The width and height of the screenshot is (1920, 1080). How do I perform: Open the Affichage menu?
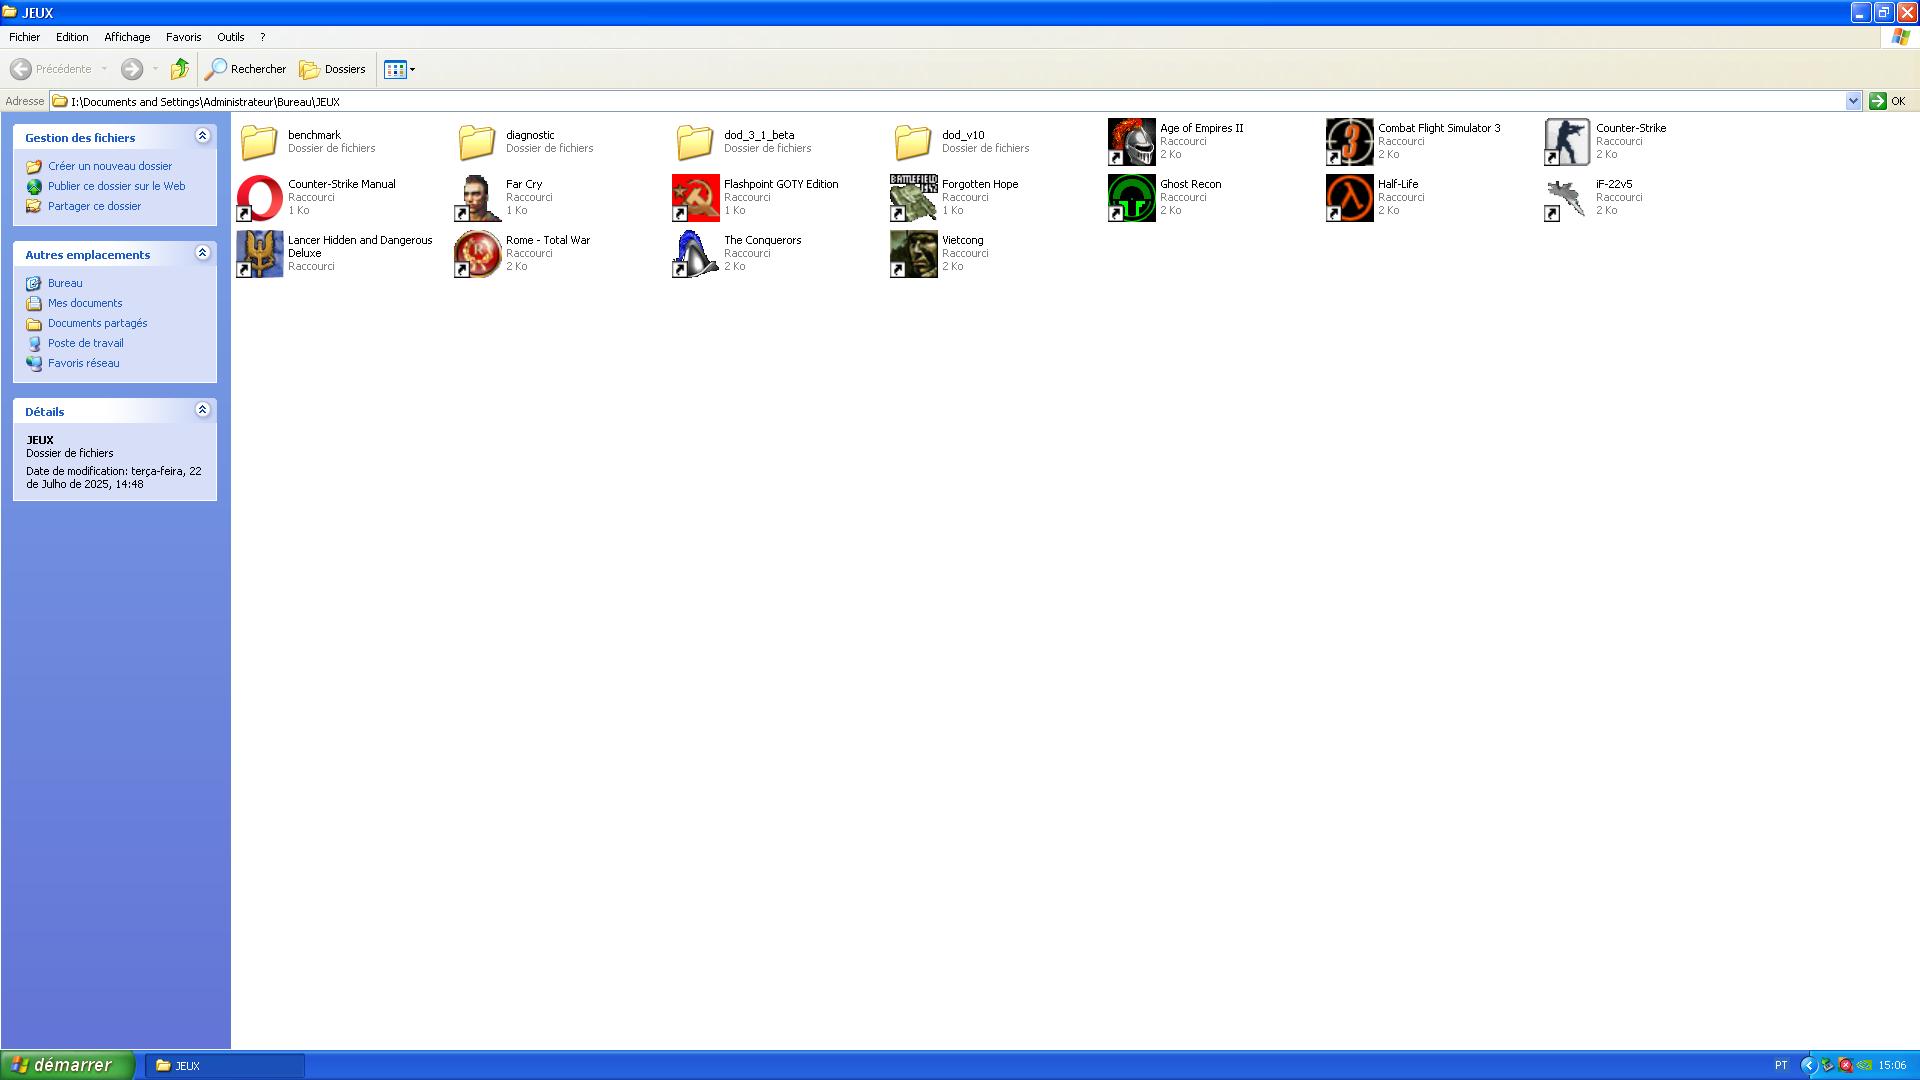[x=127, y=37]
